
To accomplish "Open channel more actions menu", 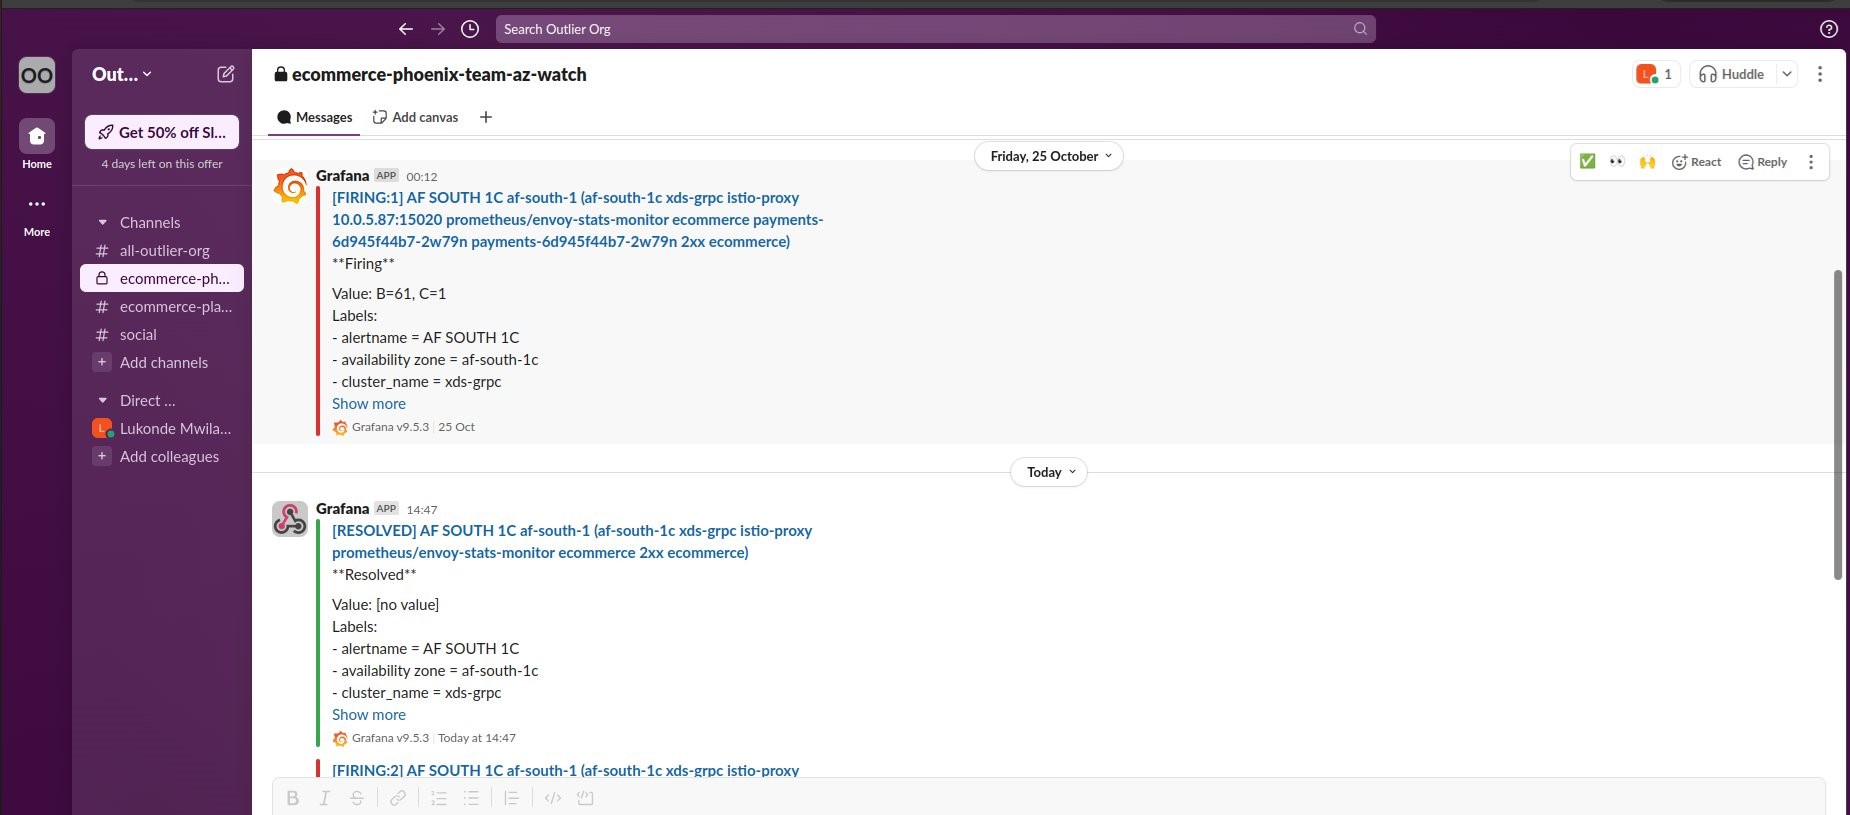I will pyautogui.click(x=1820, y=74).
